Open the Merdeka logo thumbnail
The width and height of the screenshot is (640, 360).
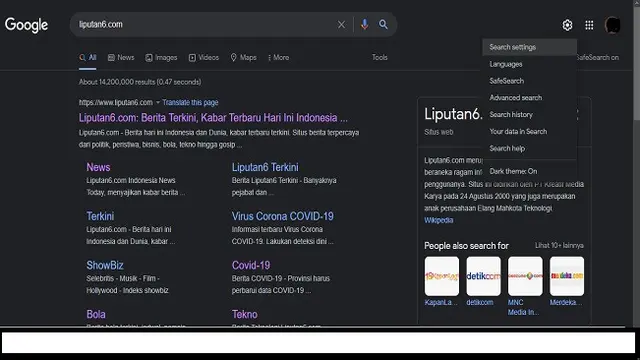tap(567, 276)
